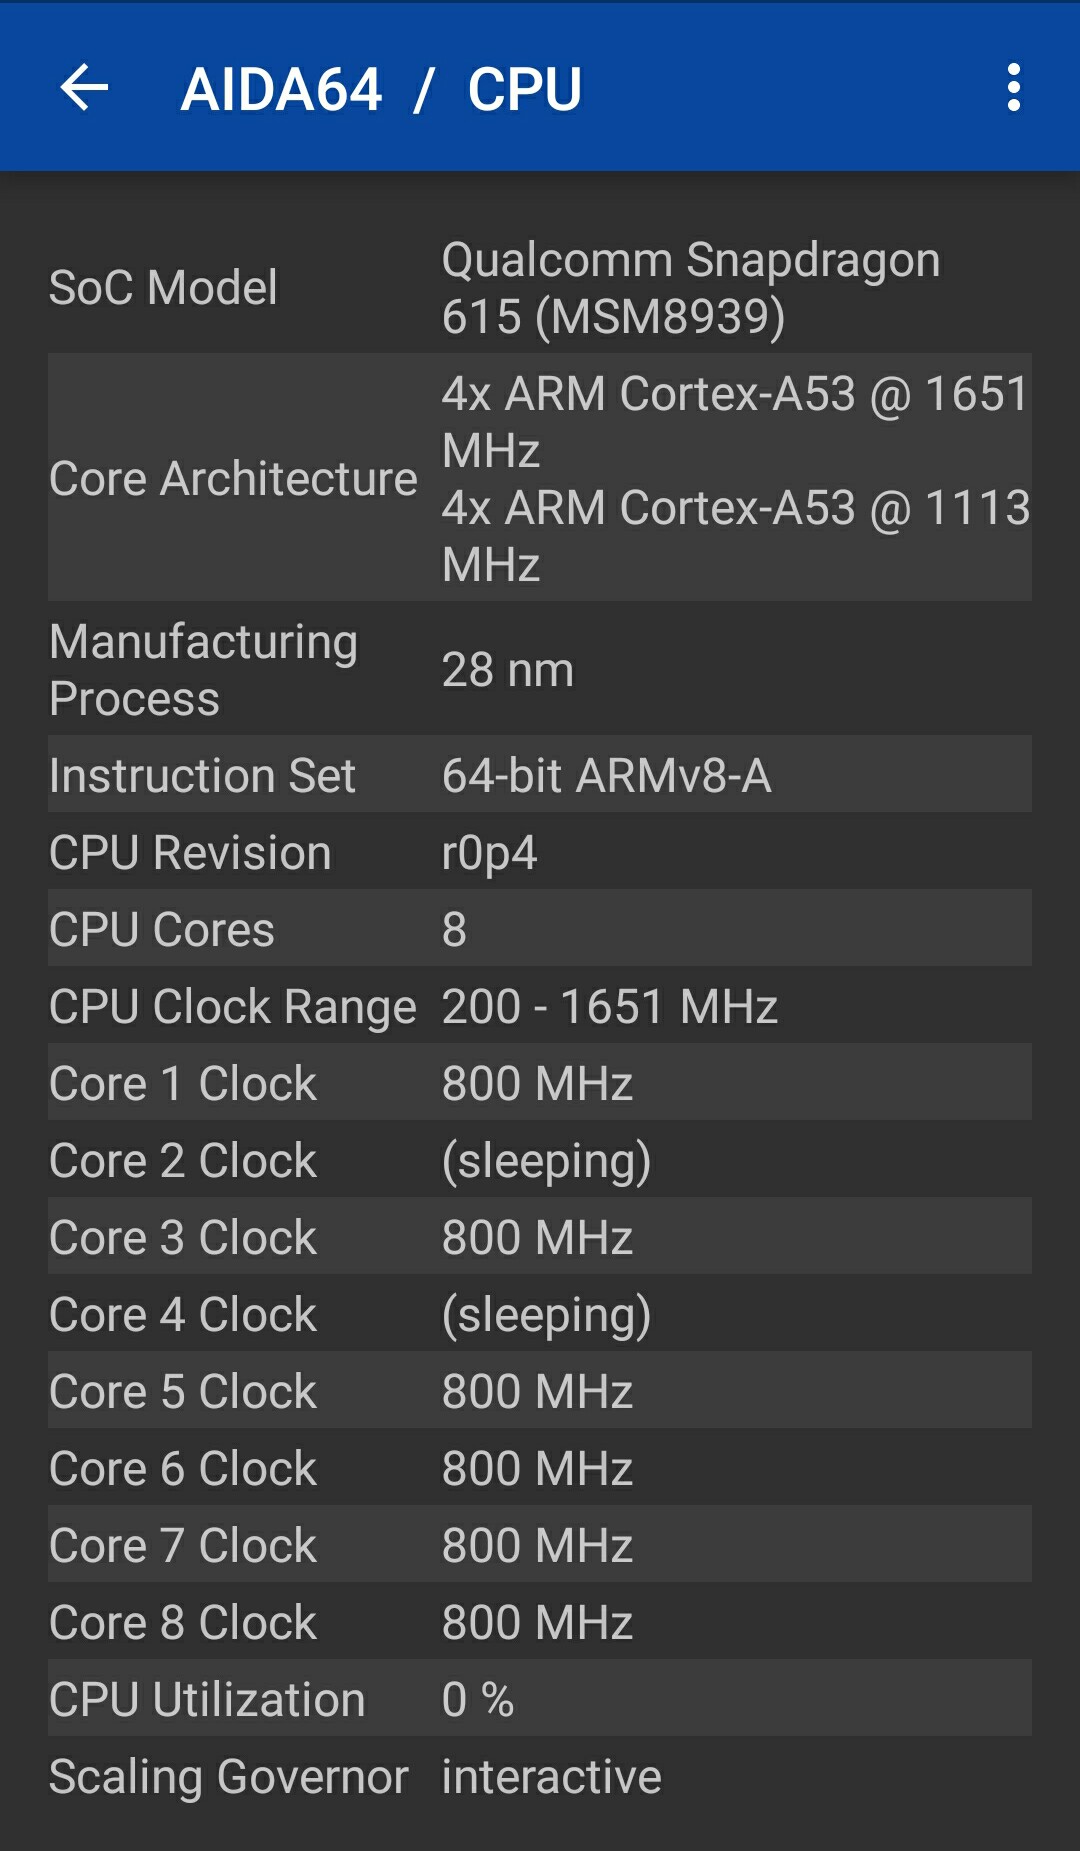This screenshot has width=1080, height=1851.
Task: Select the Manufacturing Process row
Action: (540, 669)
